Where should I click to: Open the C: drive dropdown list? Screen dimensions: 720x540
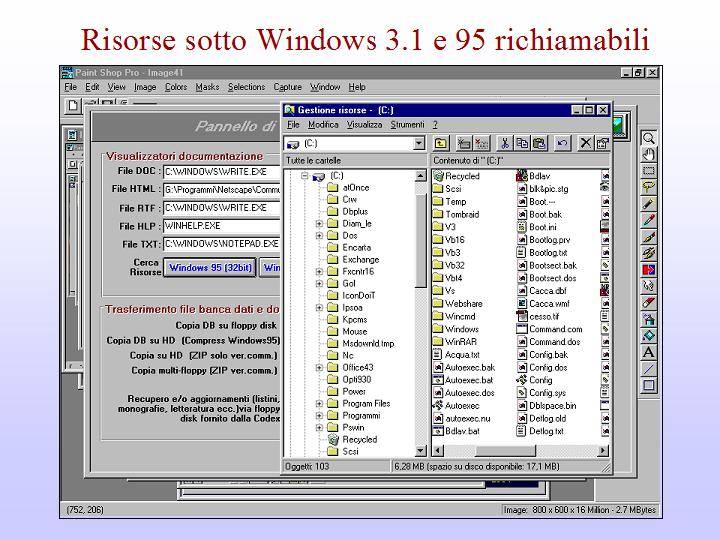pos(419,143)
